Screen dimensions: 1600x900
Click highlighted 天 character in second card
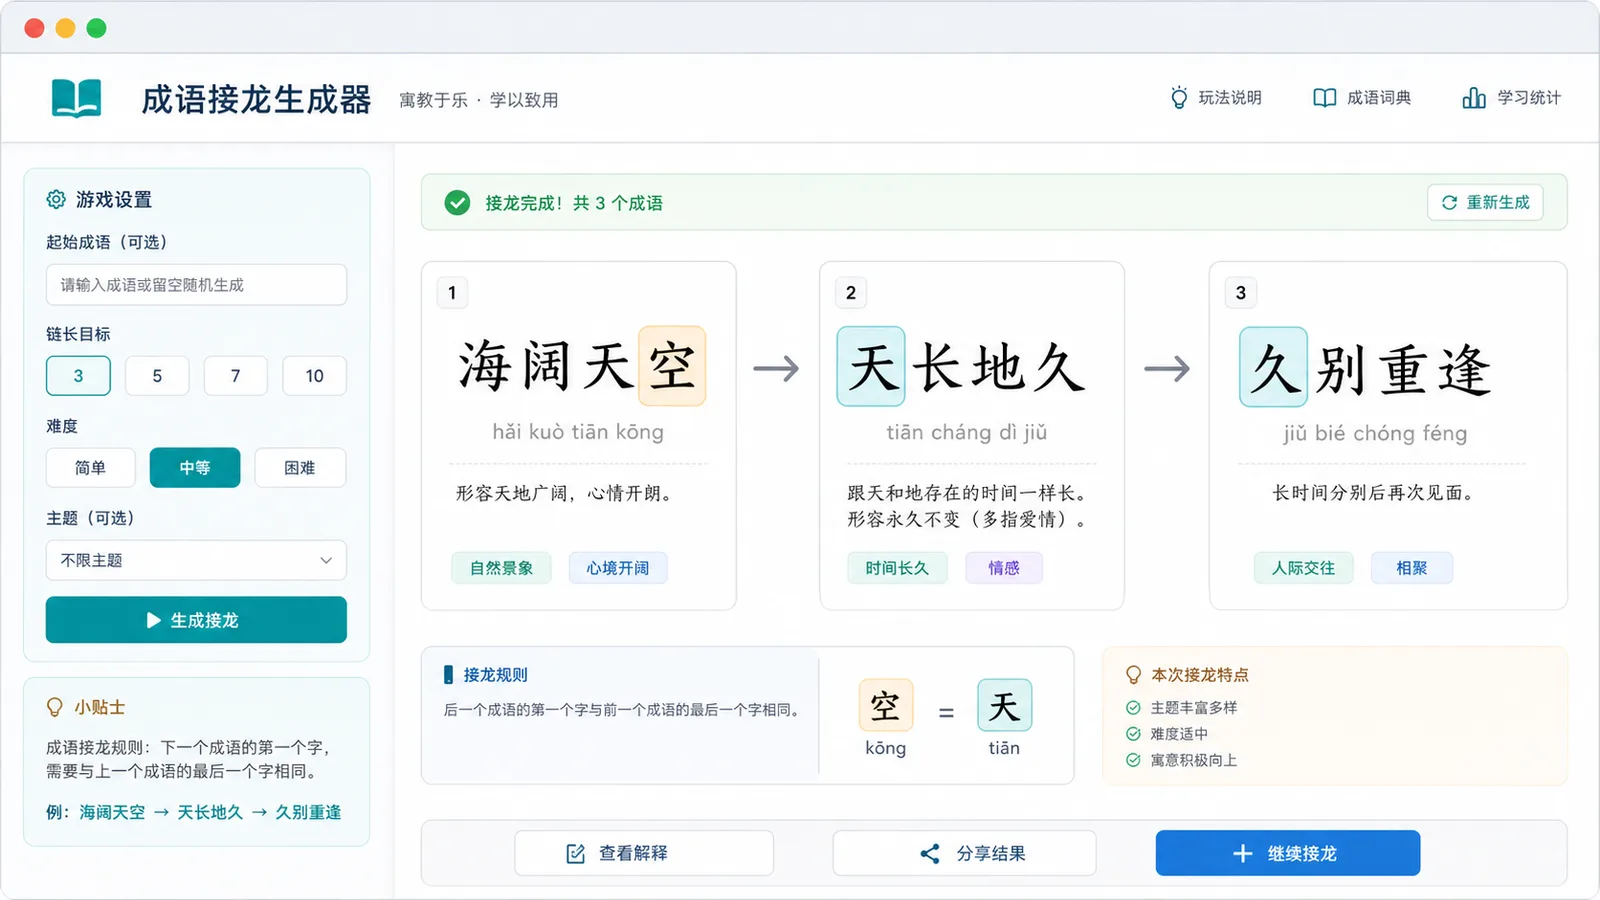871,366
